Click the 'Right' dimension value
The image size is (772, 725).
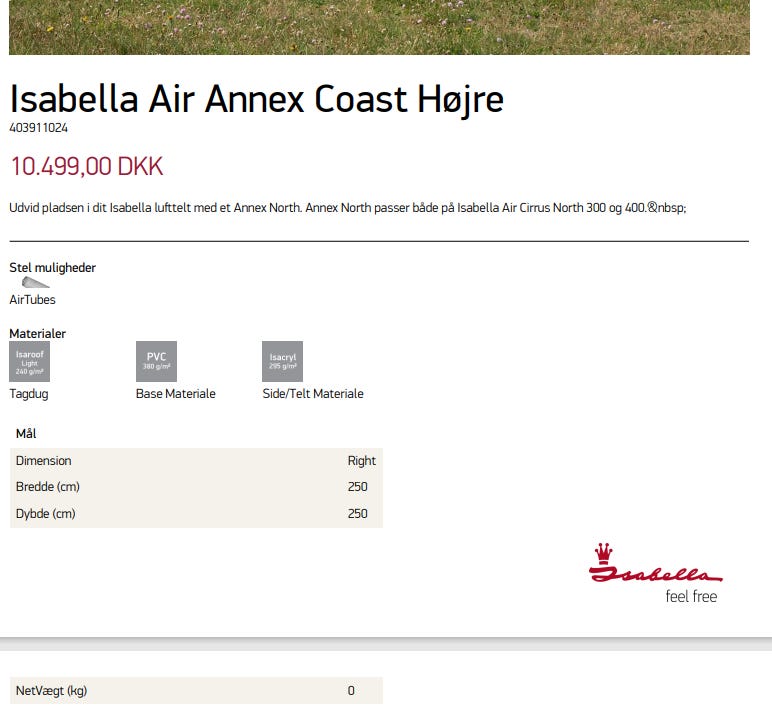coord(361,461)
